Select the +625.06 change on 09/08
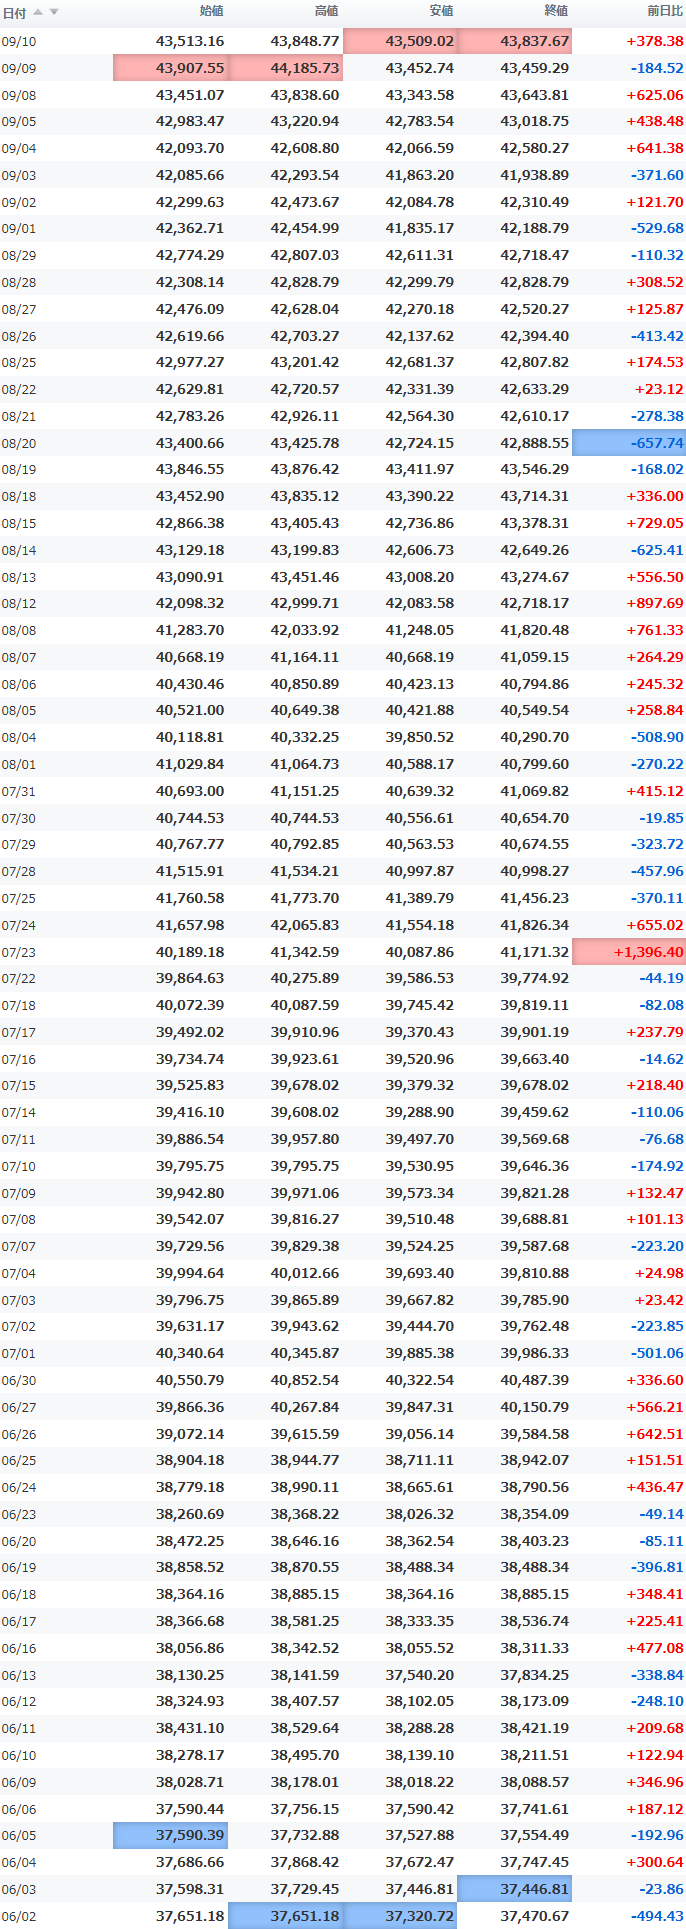This screenshot has height=1929, width=686. (x=655, y=95)
